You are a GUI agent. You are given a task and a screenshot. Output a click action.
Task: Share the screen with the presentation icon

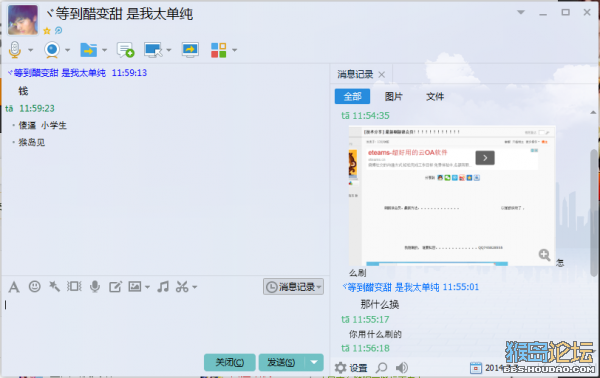click(190, 50)
